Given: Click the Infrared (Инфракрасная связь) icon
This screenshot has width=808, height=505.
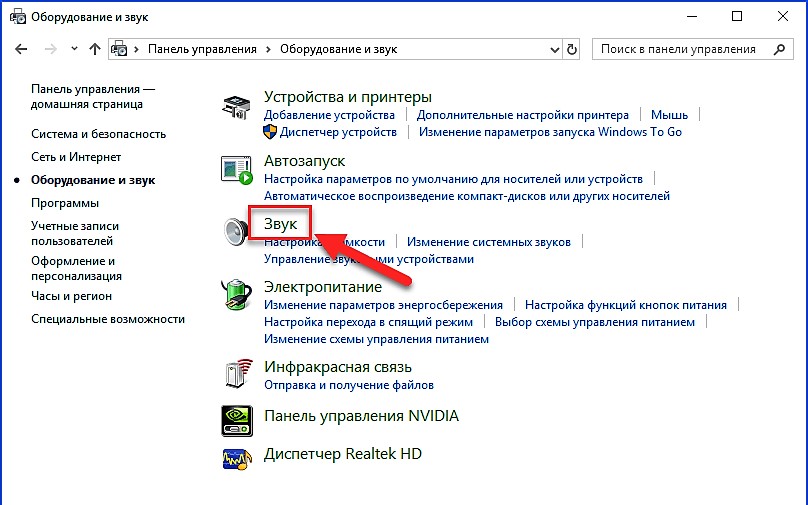Looking at the screenshot, I should point(237,373).
